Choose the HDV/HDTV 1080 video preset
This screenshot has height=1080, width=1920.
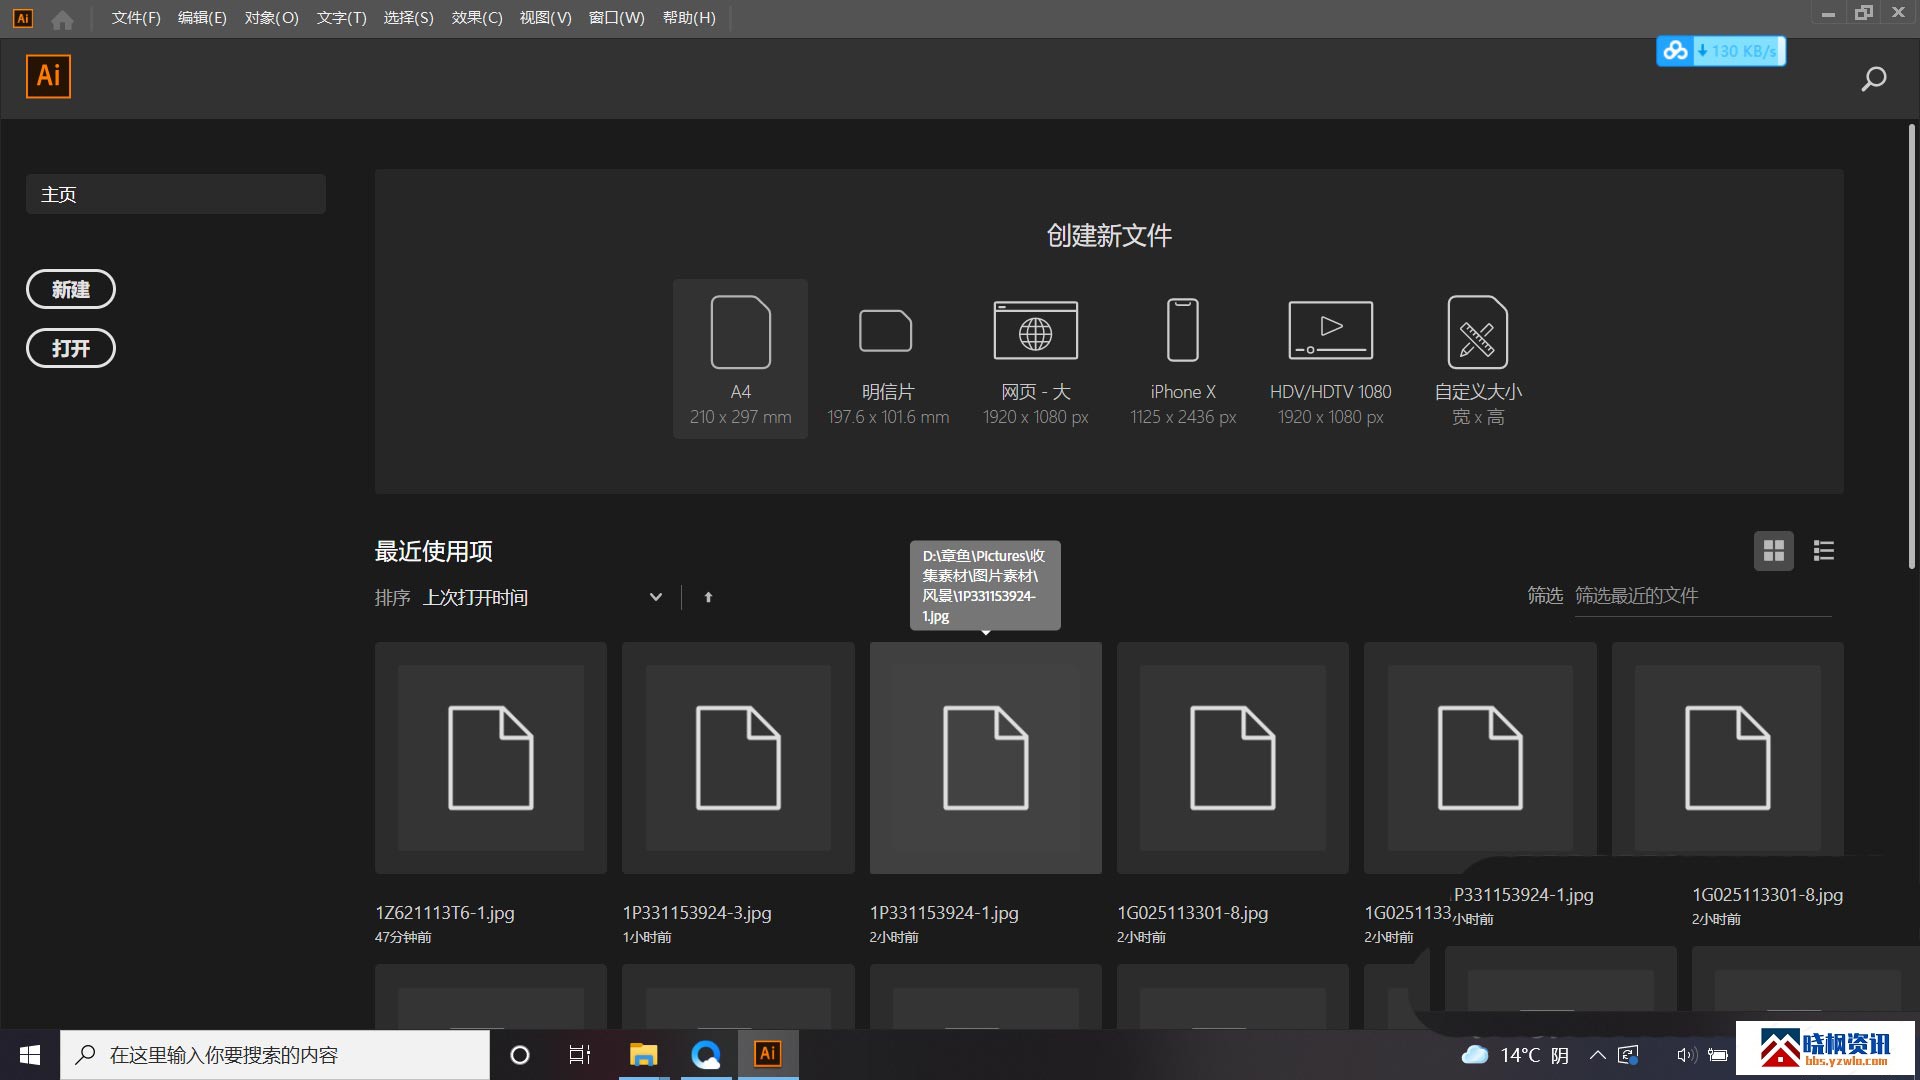point(1330,330)
